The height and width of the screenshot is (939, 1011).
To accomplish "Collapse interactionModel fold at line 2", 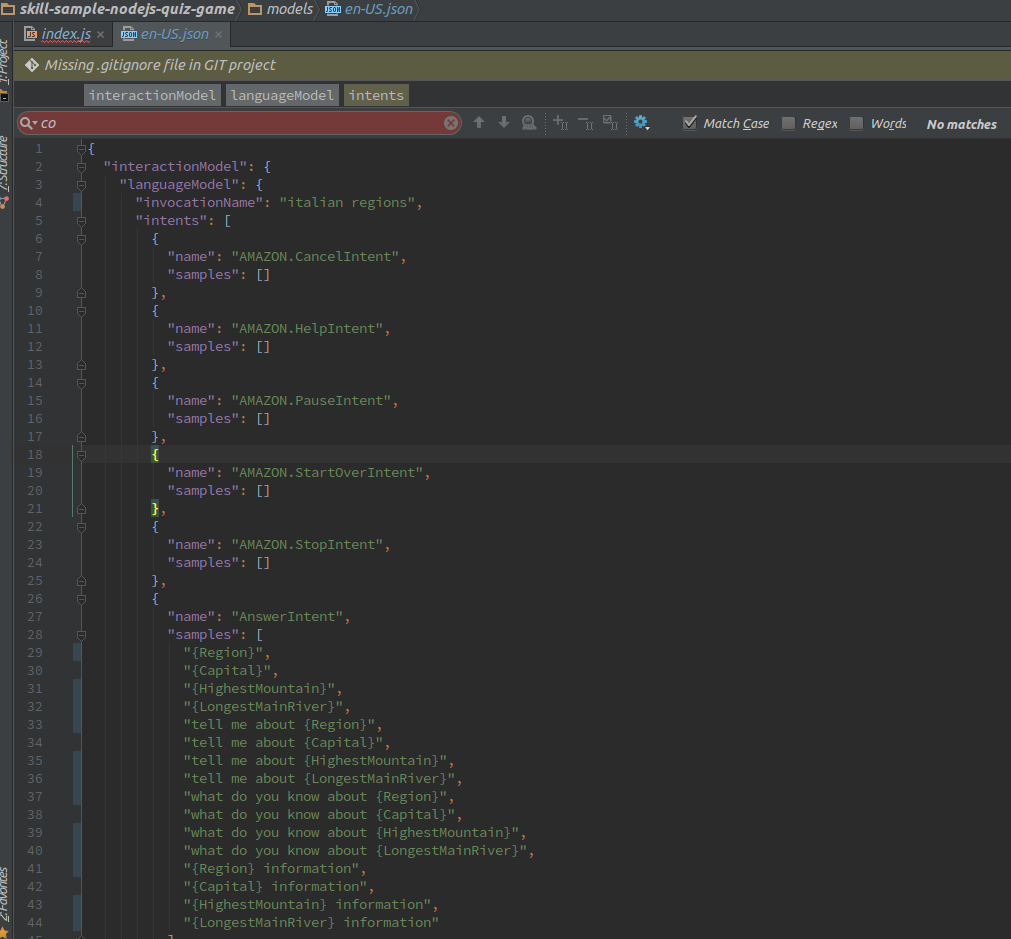I will click(x=81, y=167).
